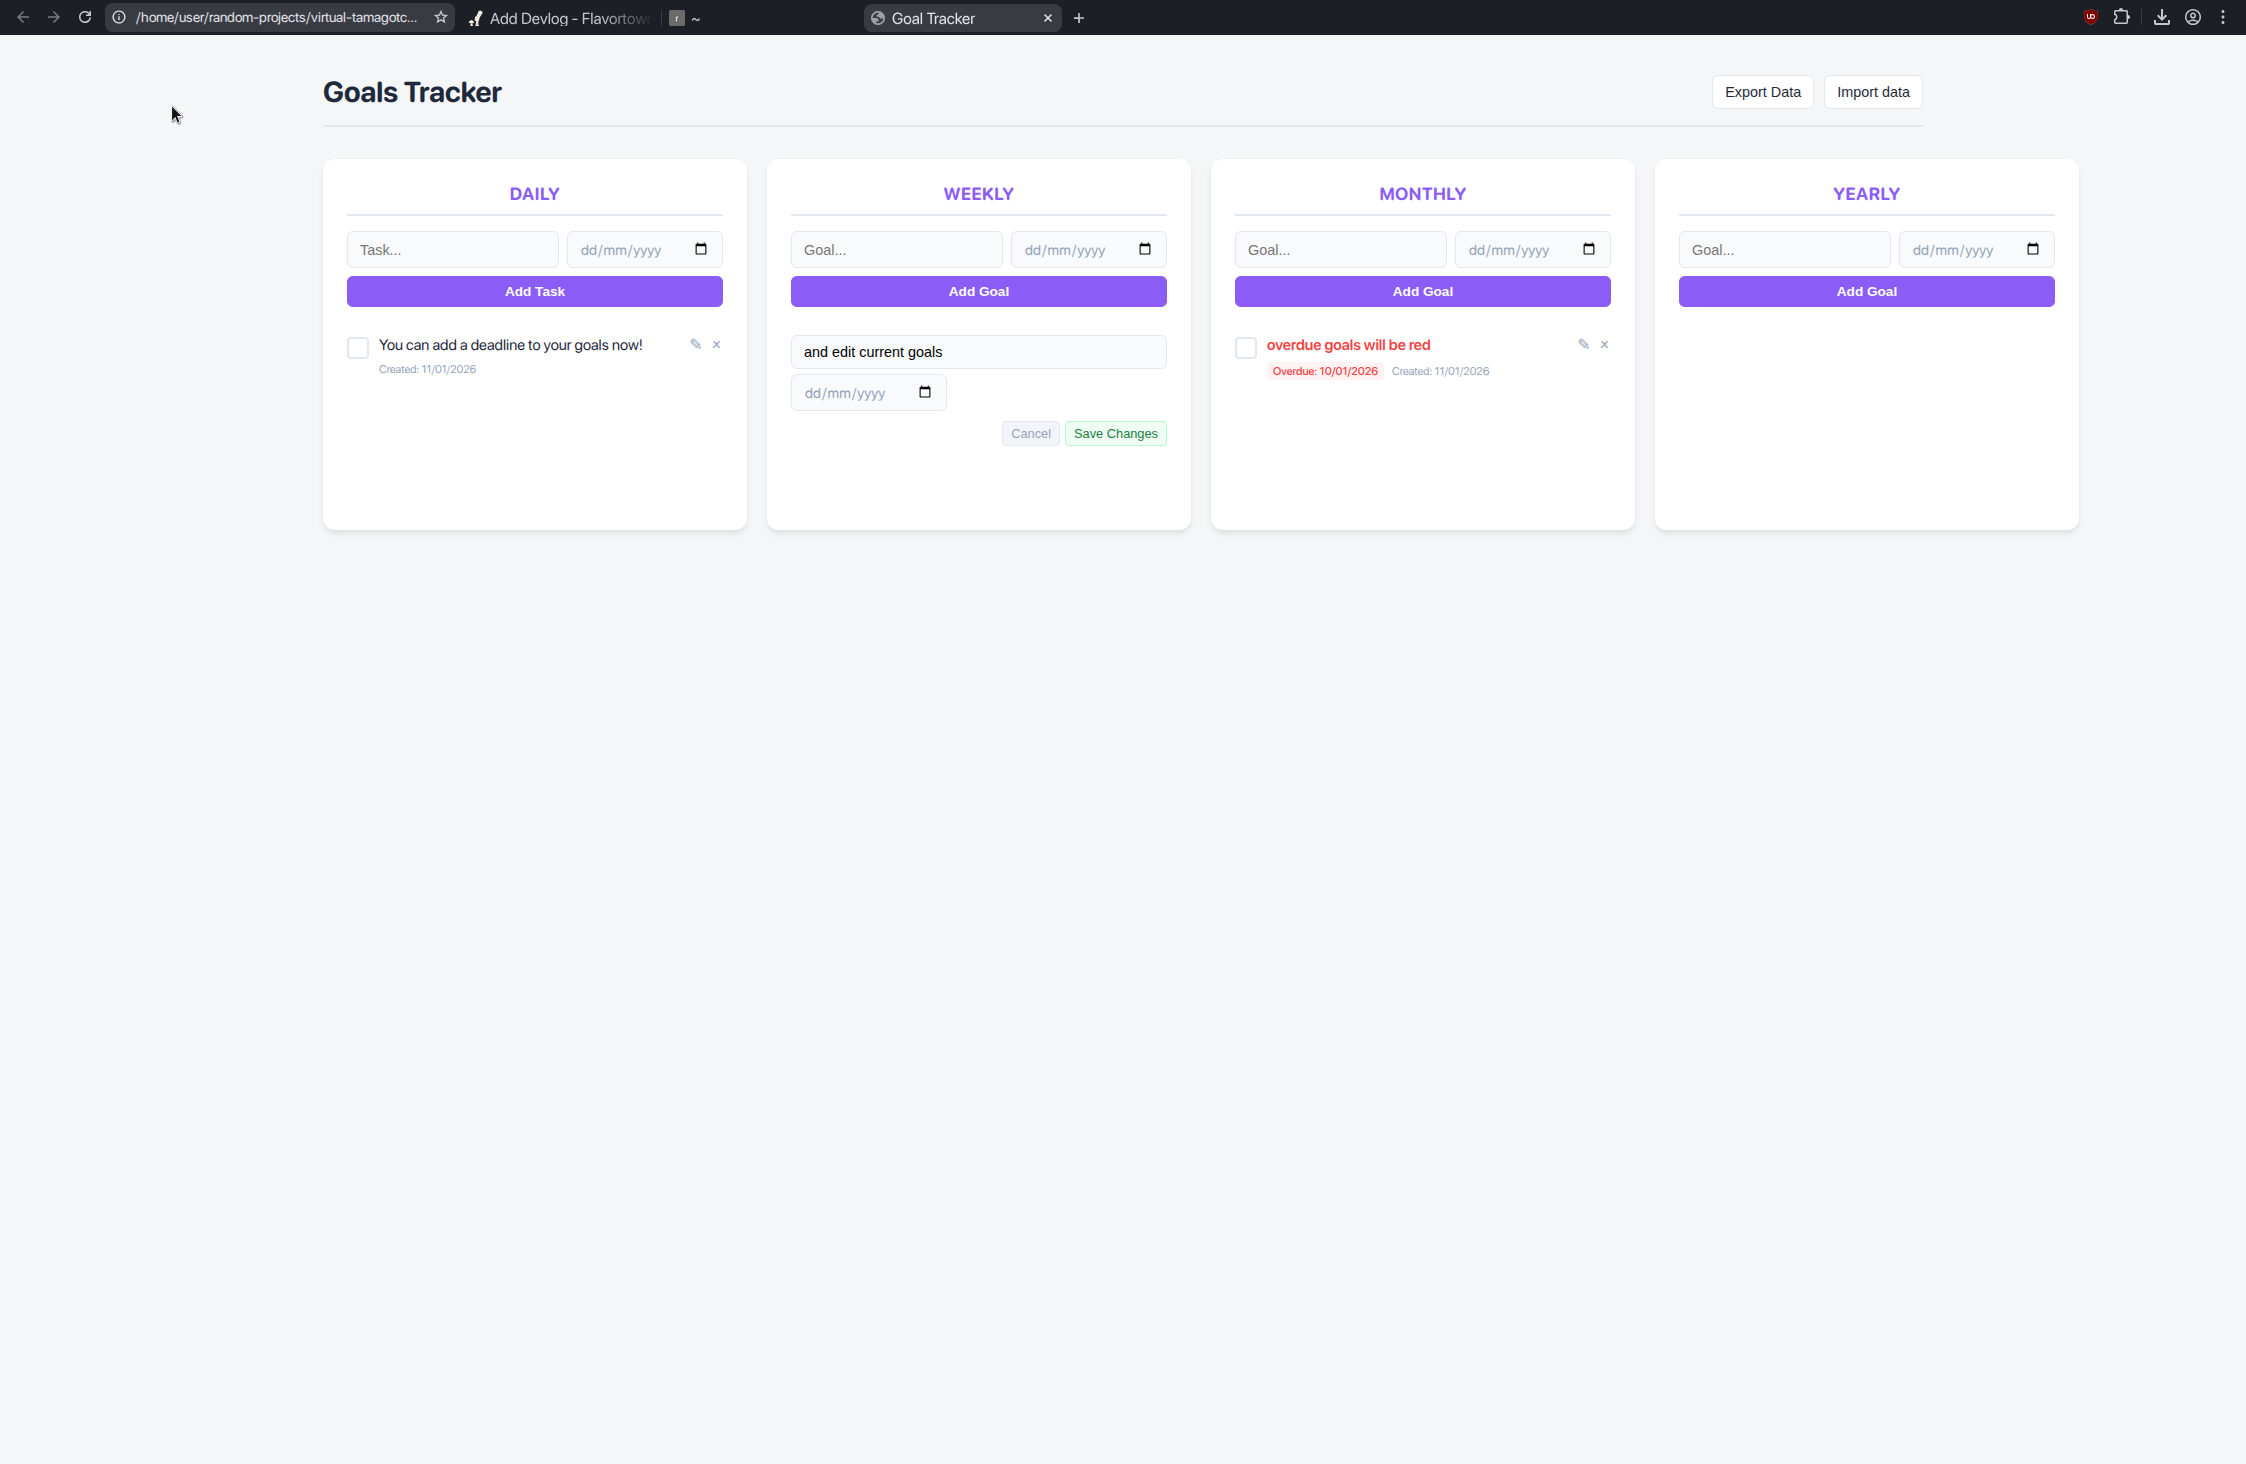Click pencil icon on overdue monthly goal
Screen dimensions: 2246x1464
click(x=1583, y=344)
